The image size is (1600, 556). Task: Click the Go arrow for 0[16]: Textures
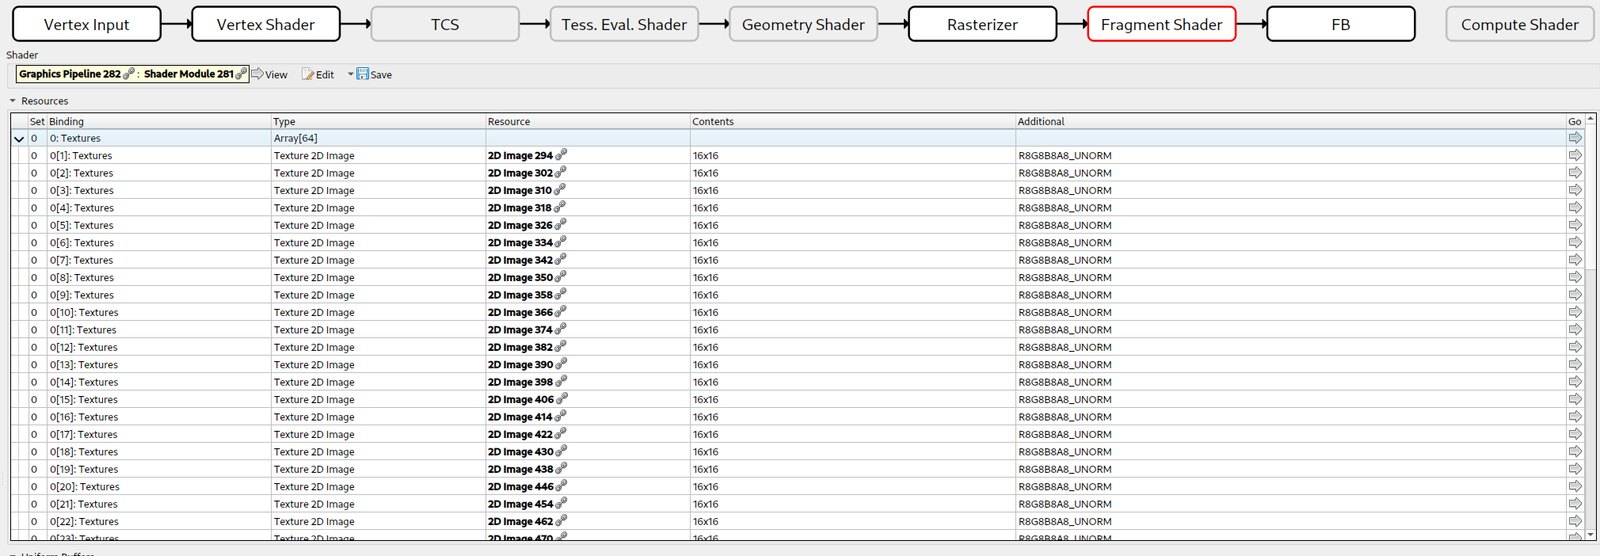tap(1575, 417)
